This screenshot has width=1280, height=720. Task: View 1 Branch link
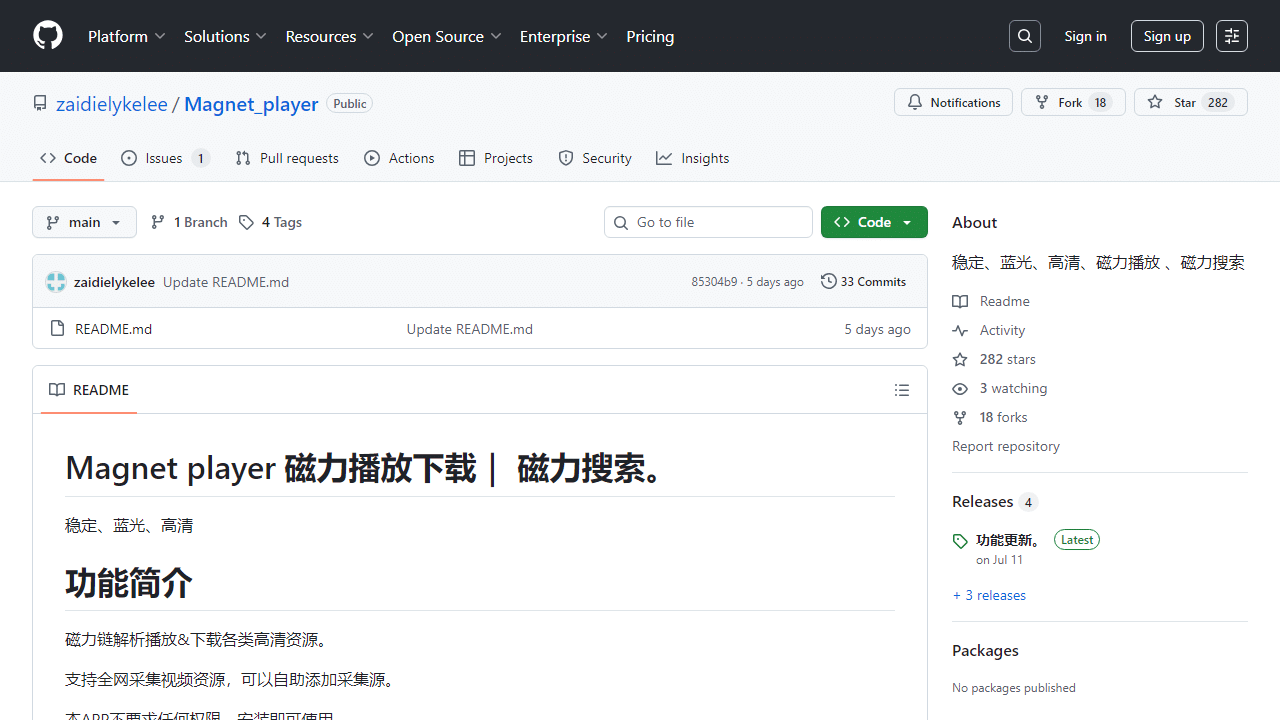(x=189, y=222)
